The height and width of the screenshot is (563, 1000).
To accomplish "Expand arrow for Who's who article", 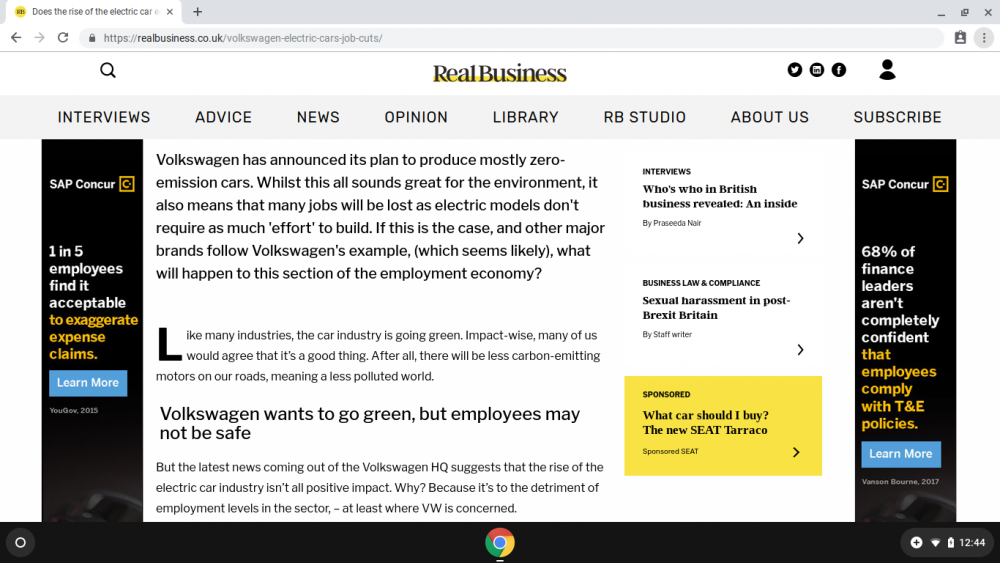I will click(x=800, y=238).
